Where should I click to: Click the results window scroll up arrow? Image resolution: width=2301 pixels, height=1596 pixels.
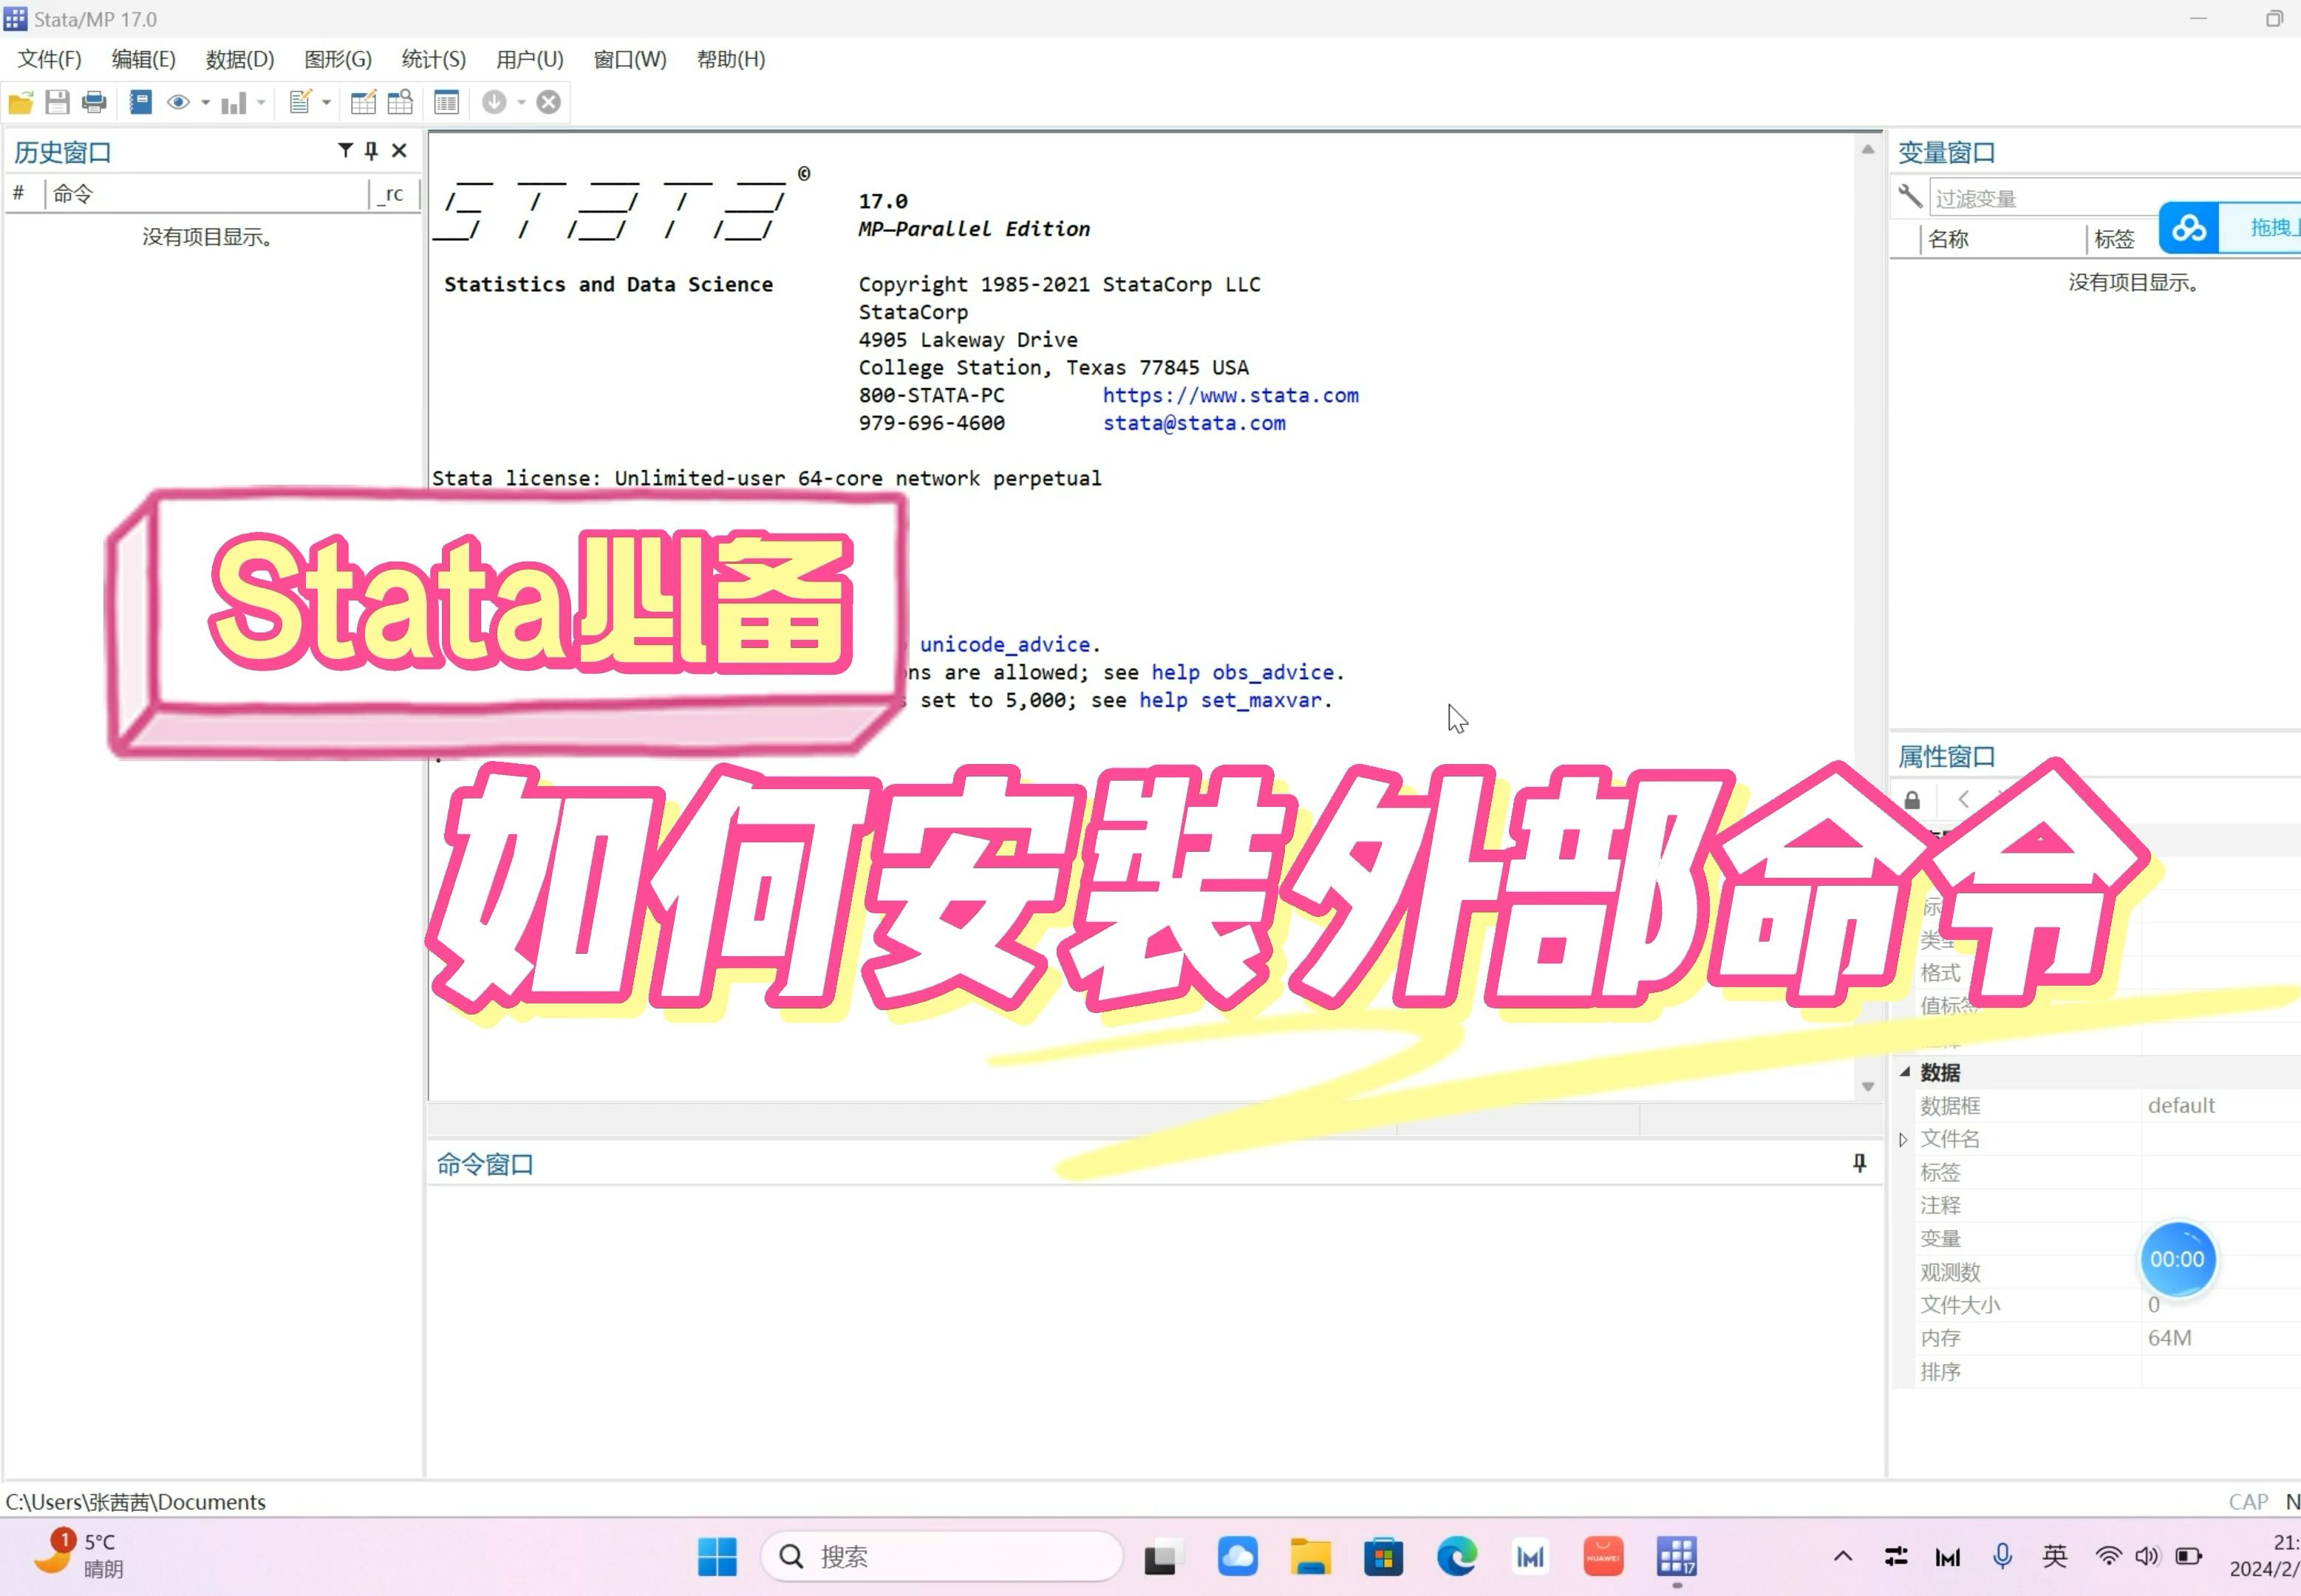coord(1867,149)
